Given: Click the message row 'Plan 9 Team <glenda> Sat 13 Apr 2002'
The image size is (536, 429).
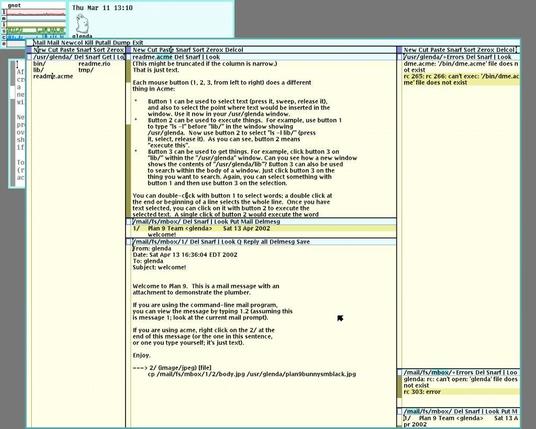Looking at the screenshot, I should 263,228.
